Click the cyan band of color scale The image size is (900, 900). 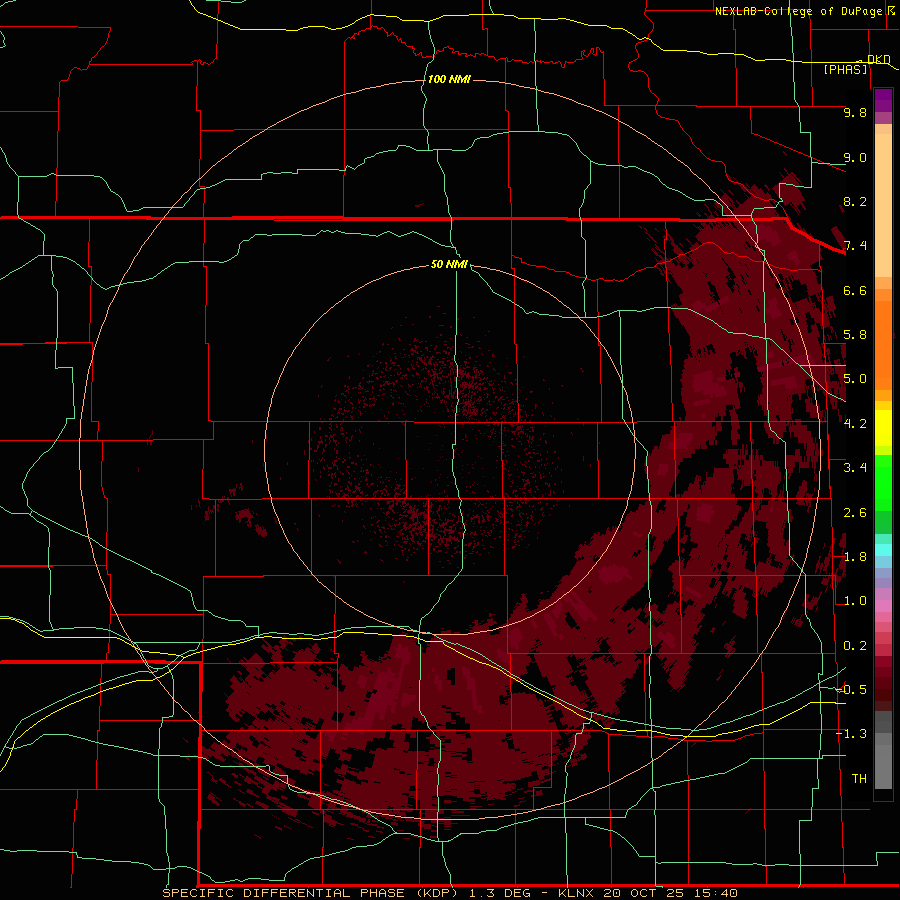(x=883, y=550)
